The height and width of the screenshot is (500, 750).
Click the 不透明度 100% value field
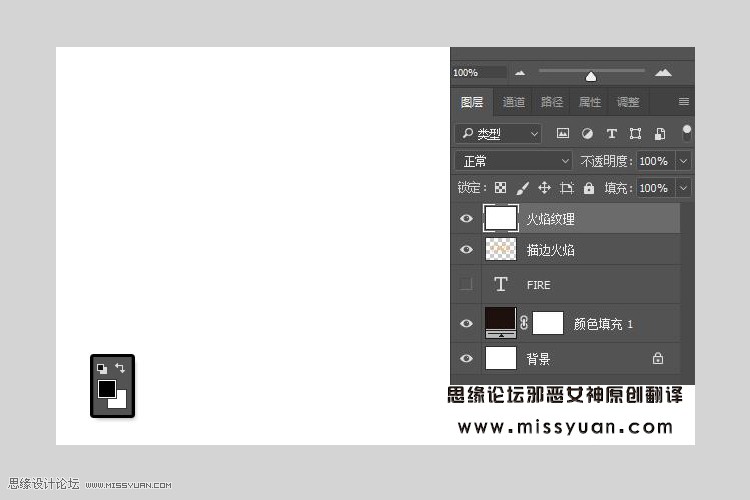pyautogui.click(x=655, y=161)
